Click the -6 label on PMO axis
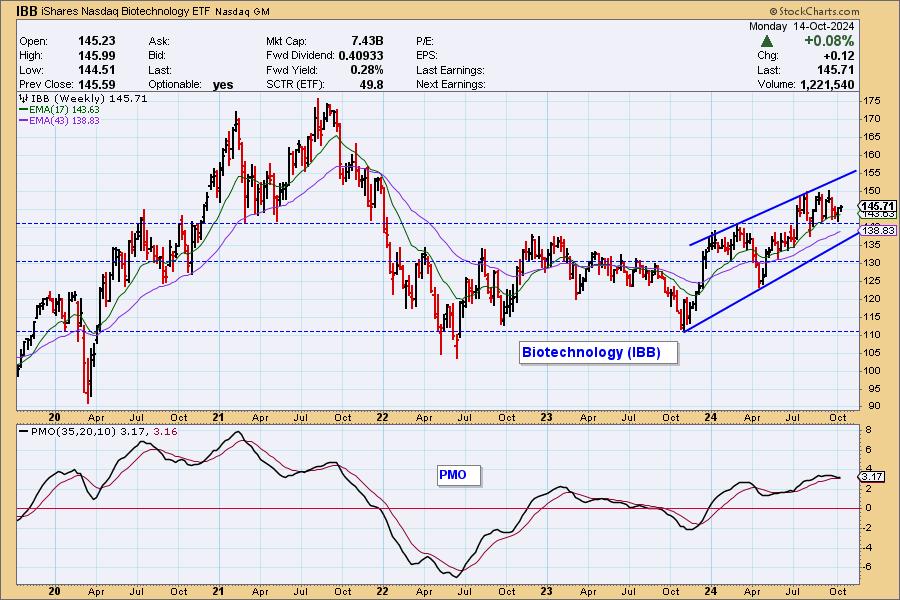The image size is (900, 600). (868, 567)
